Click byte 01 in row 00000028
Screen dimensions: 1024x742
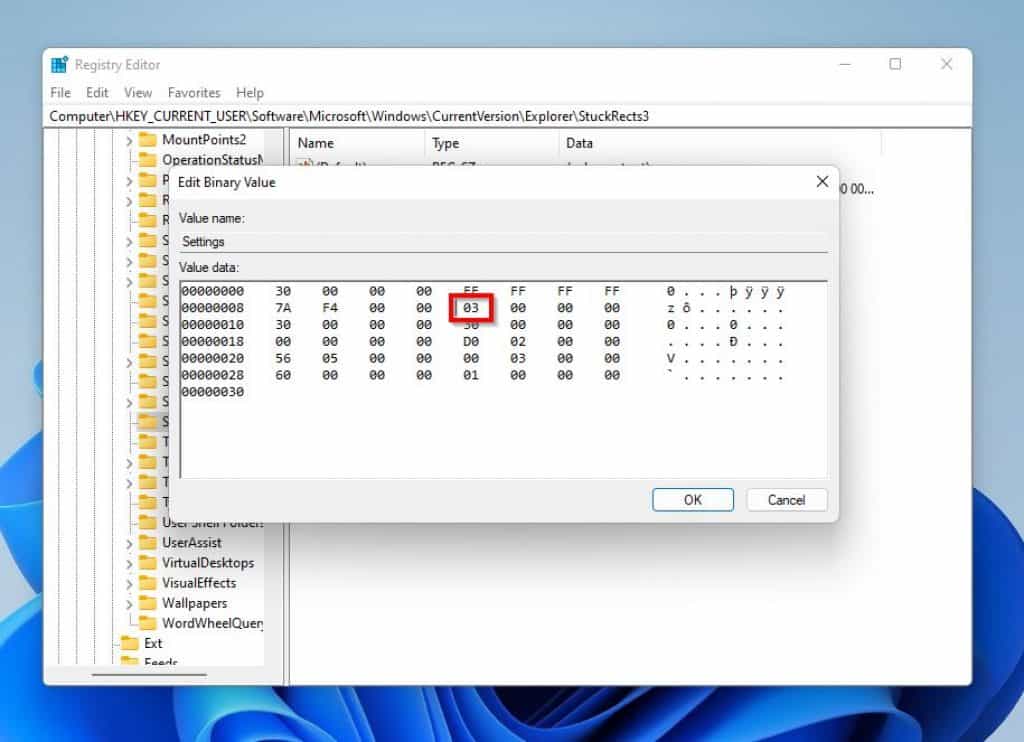[471, 376]
